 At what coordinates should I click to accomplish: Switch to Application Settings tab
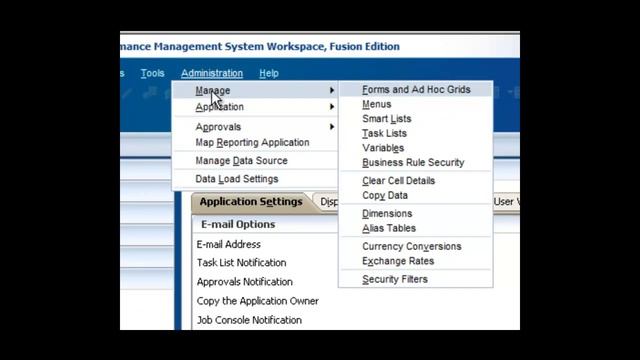click(251, 202)
